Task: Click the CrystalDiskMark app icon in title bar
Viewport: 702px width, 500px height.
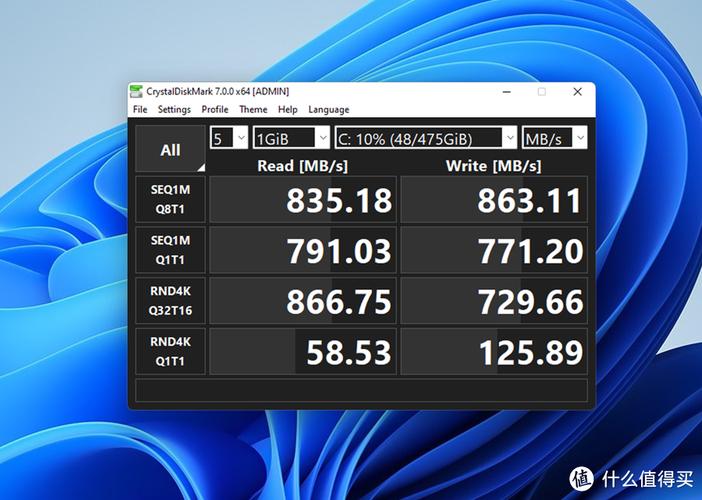Action: pyautogui.click(x=136, y=92)
